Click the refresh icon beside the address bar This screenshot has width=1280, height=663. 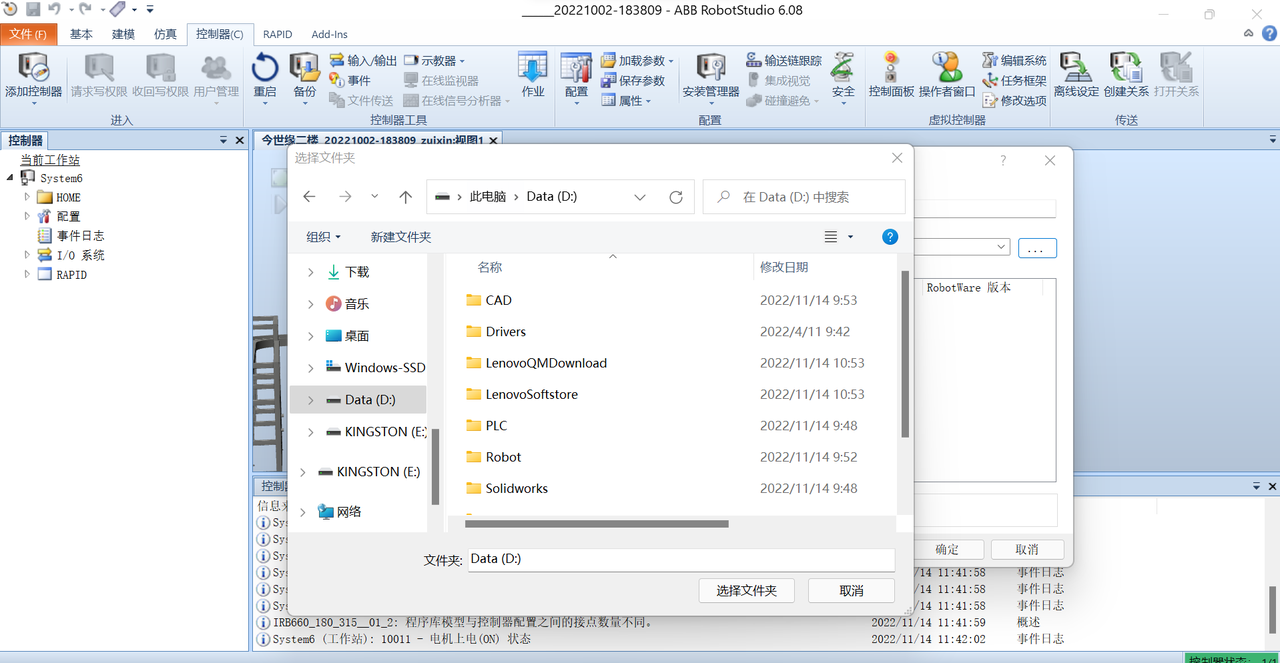[676, 197]
